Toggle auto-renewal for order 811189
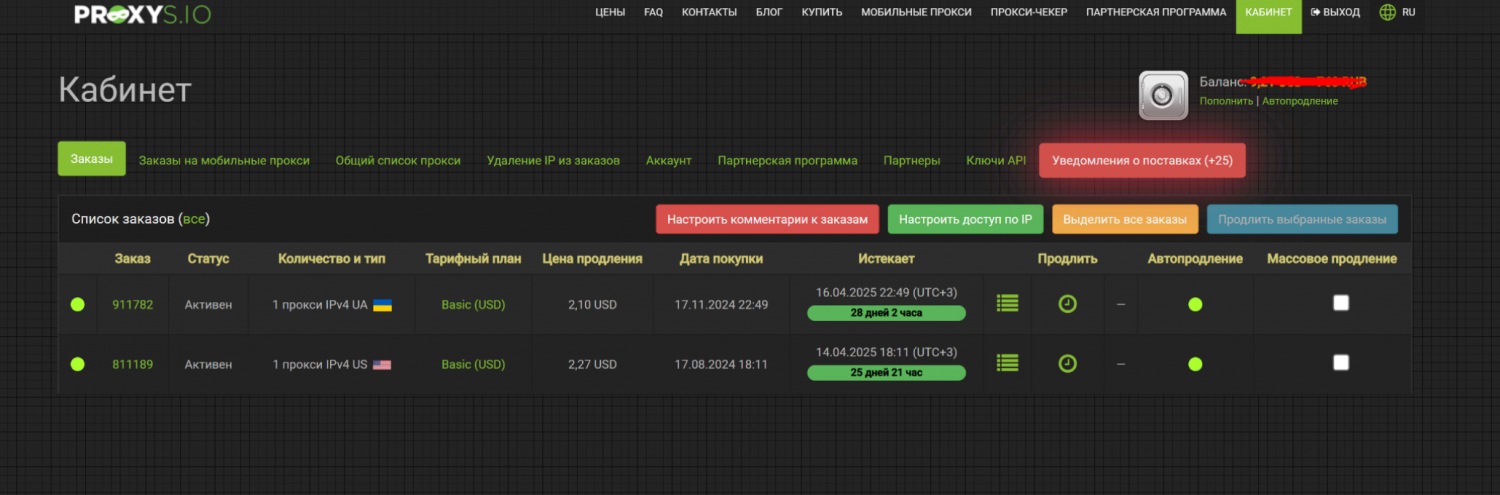 point(1195,365)
